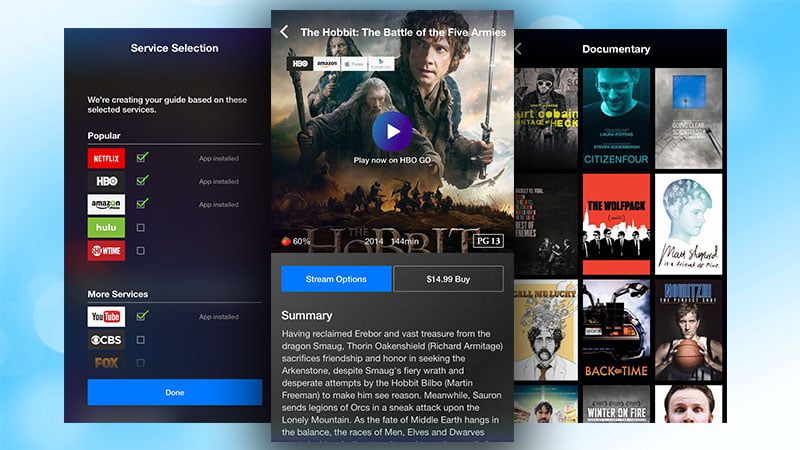Click the Done button
Viewport: 800px width, 450px height.
point(174,392)
